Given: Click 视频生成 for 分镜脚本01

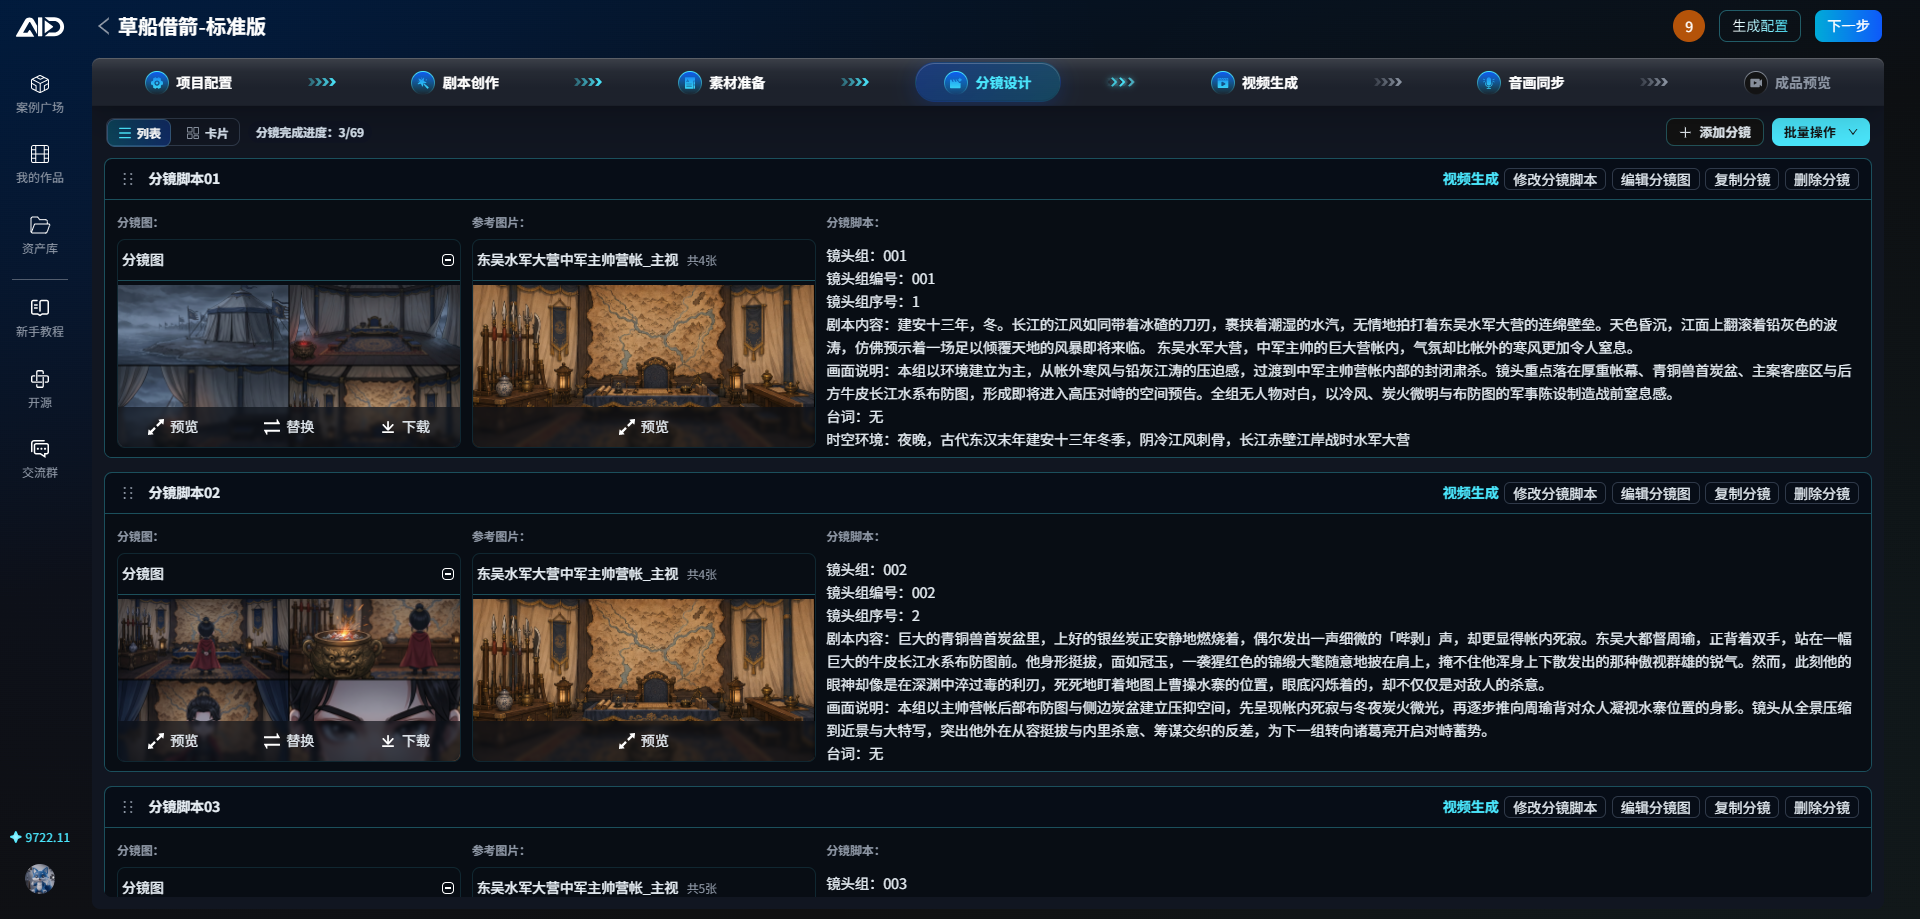Looking at the screenshot, I should click(x=1470, y=179).
